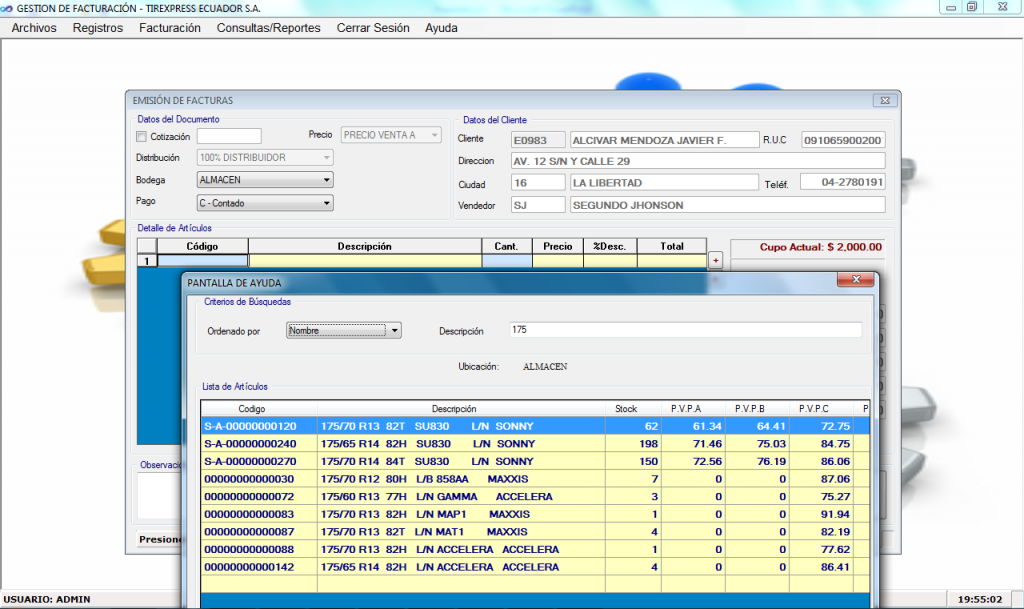Close the Emisión de Facturas window
This screenshot has width=1024, height=609.
(882, 101)
